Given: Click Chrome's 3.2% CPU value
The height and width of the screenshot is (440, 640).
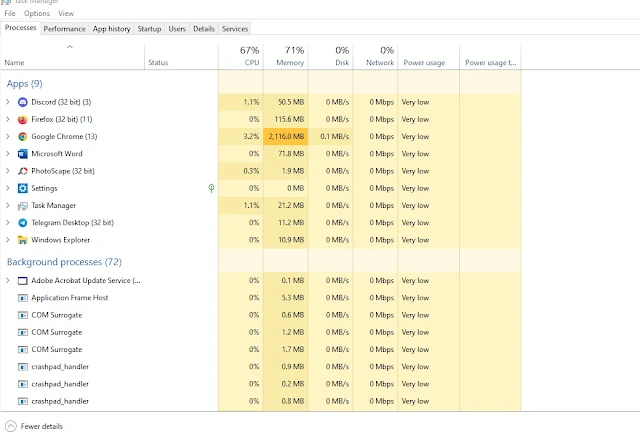Looking at the screenshot, I should (251, 136).
